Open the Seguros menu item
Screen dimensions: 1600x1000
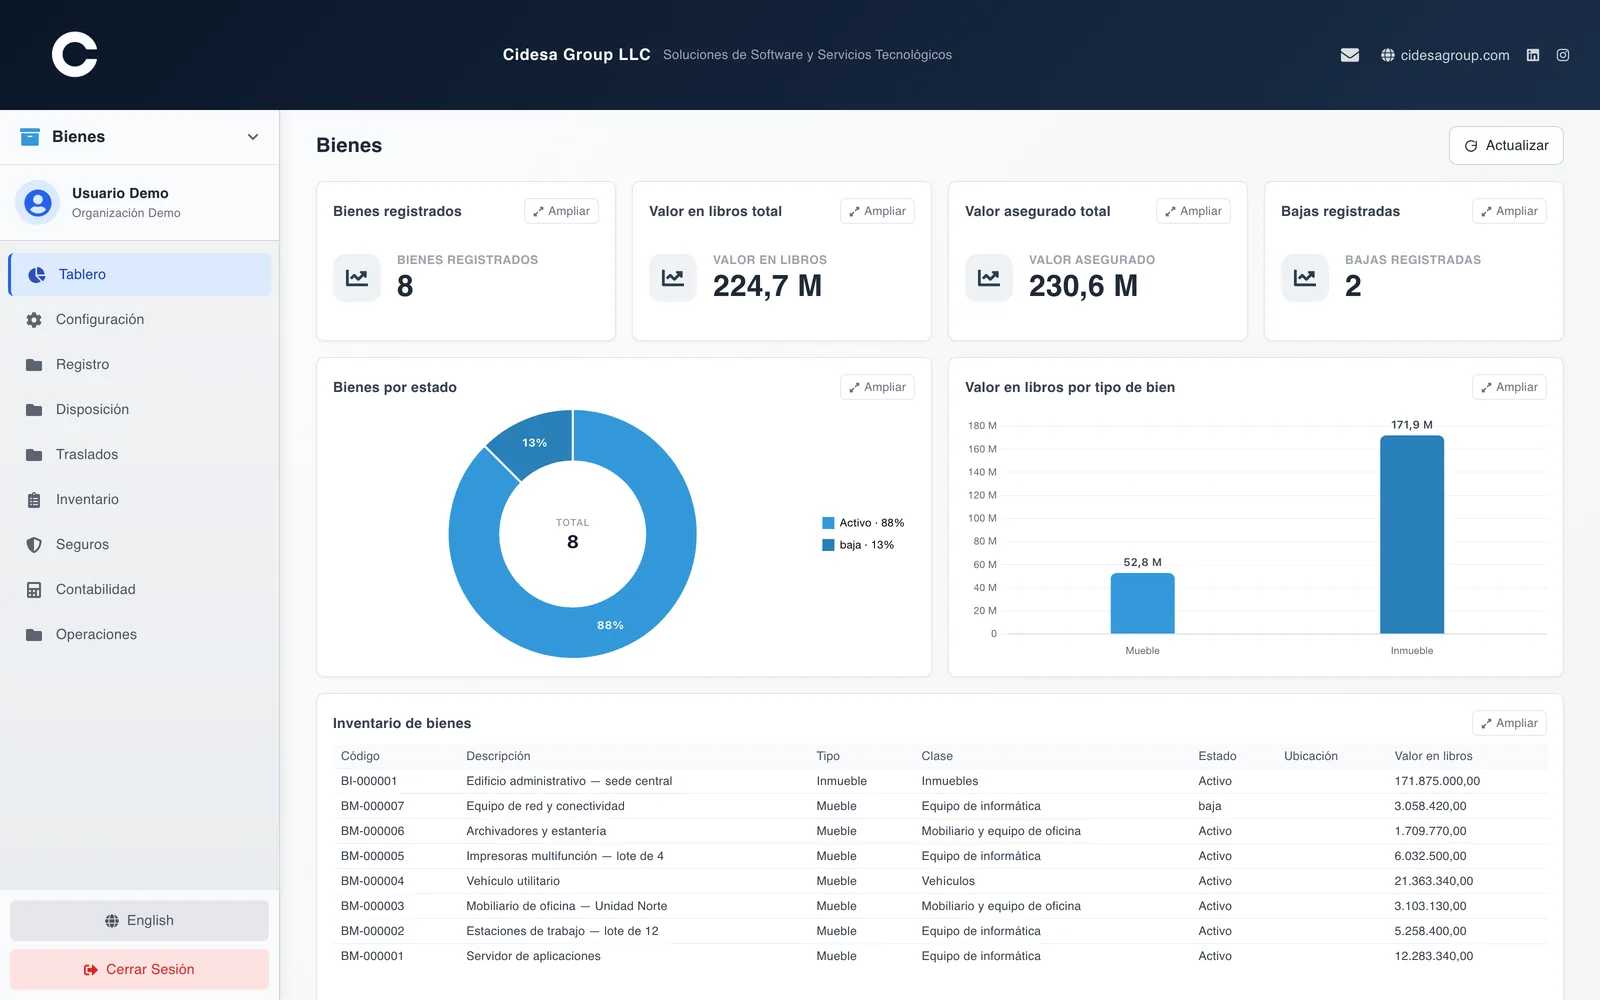140,545
